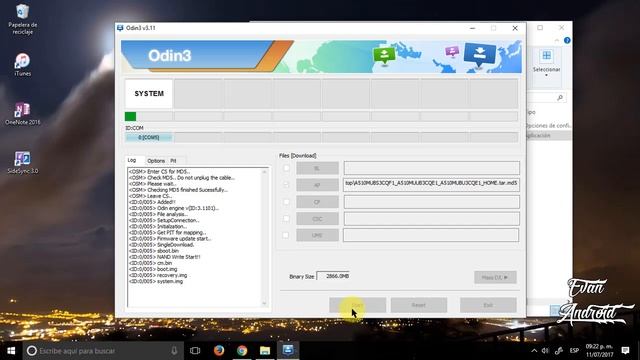Screen dimensions: 640x360
Task: Show hidden system tray icons
Action: pos(534,351)
